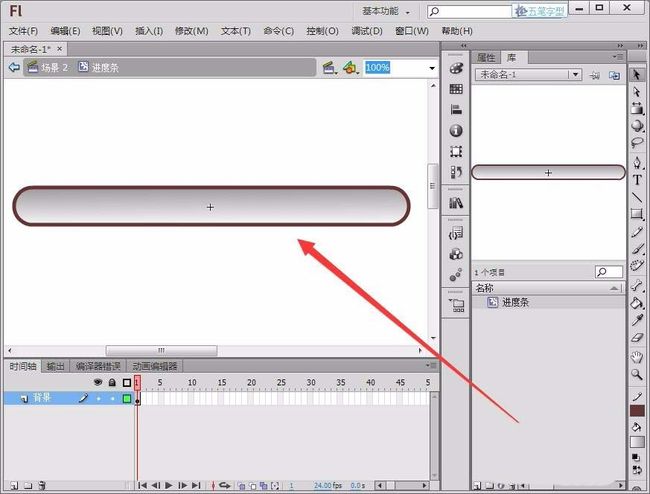Click the Edit Symbols icon

pyautogui.click(x=350, y=68)
